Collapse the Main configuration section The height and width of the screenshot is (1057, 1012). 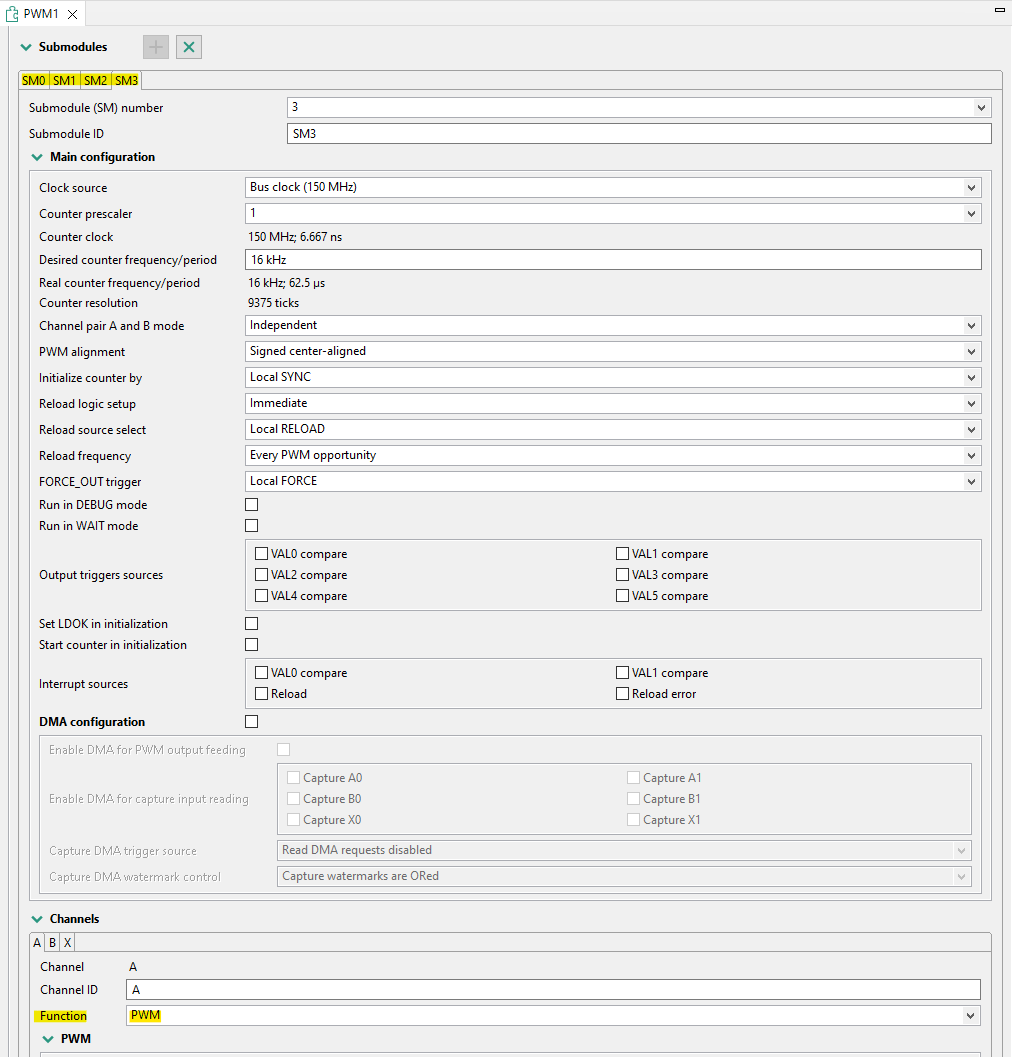pyautogui.click(x=37, y=157)
